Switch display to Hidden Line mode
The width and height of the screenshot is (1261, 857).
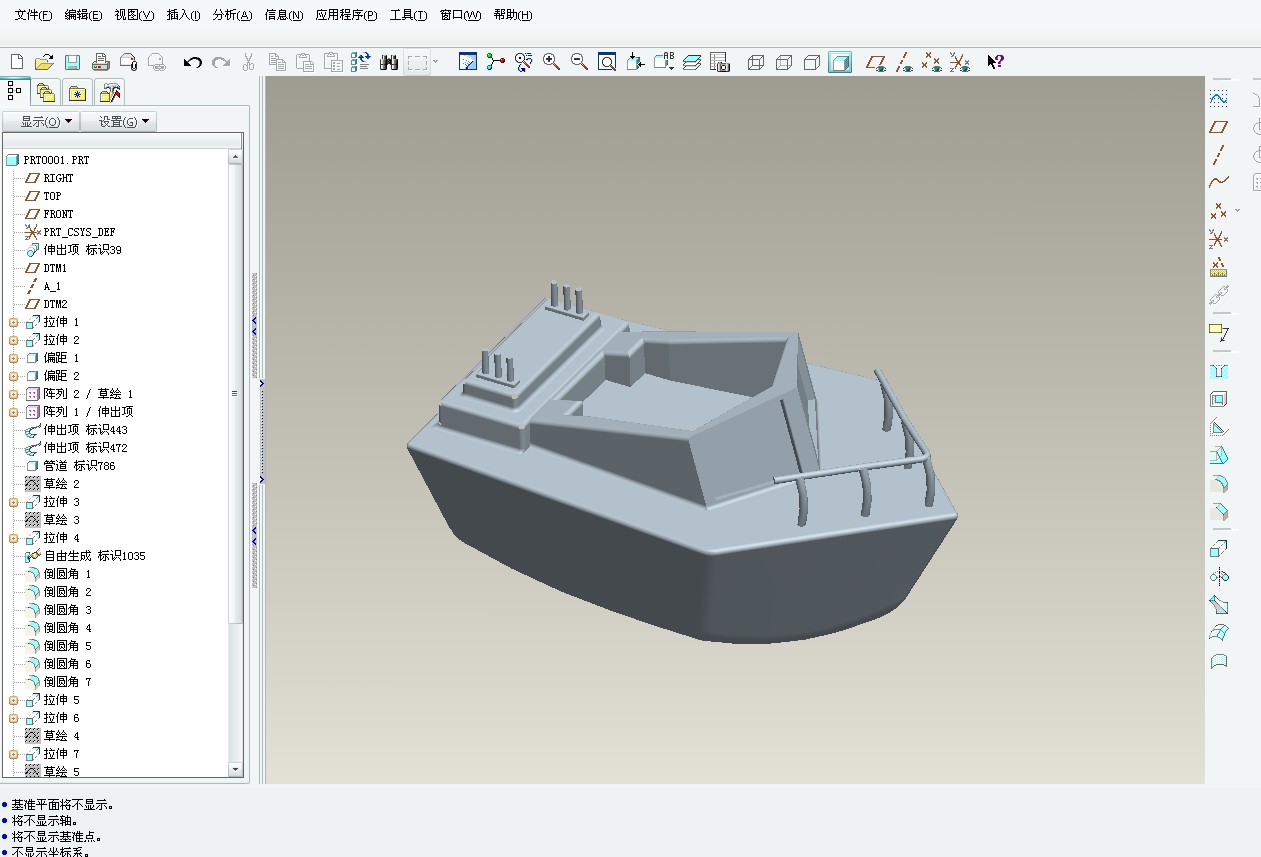[784, 62]
